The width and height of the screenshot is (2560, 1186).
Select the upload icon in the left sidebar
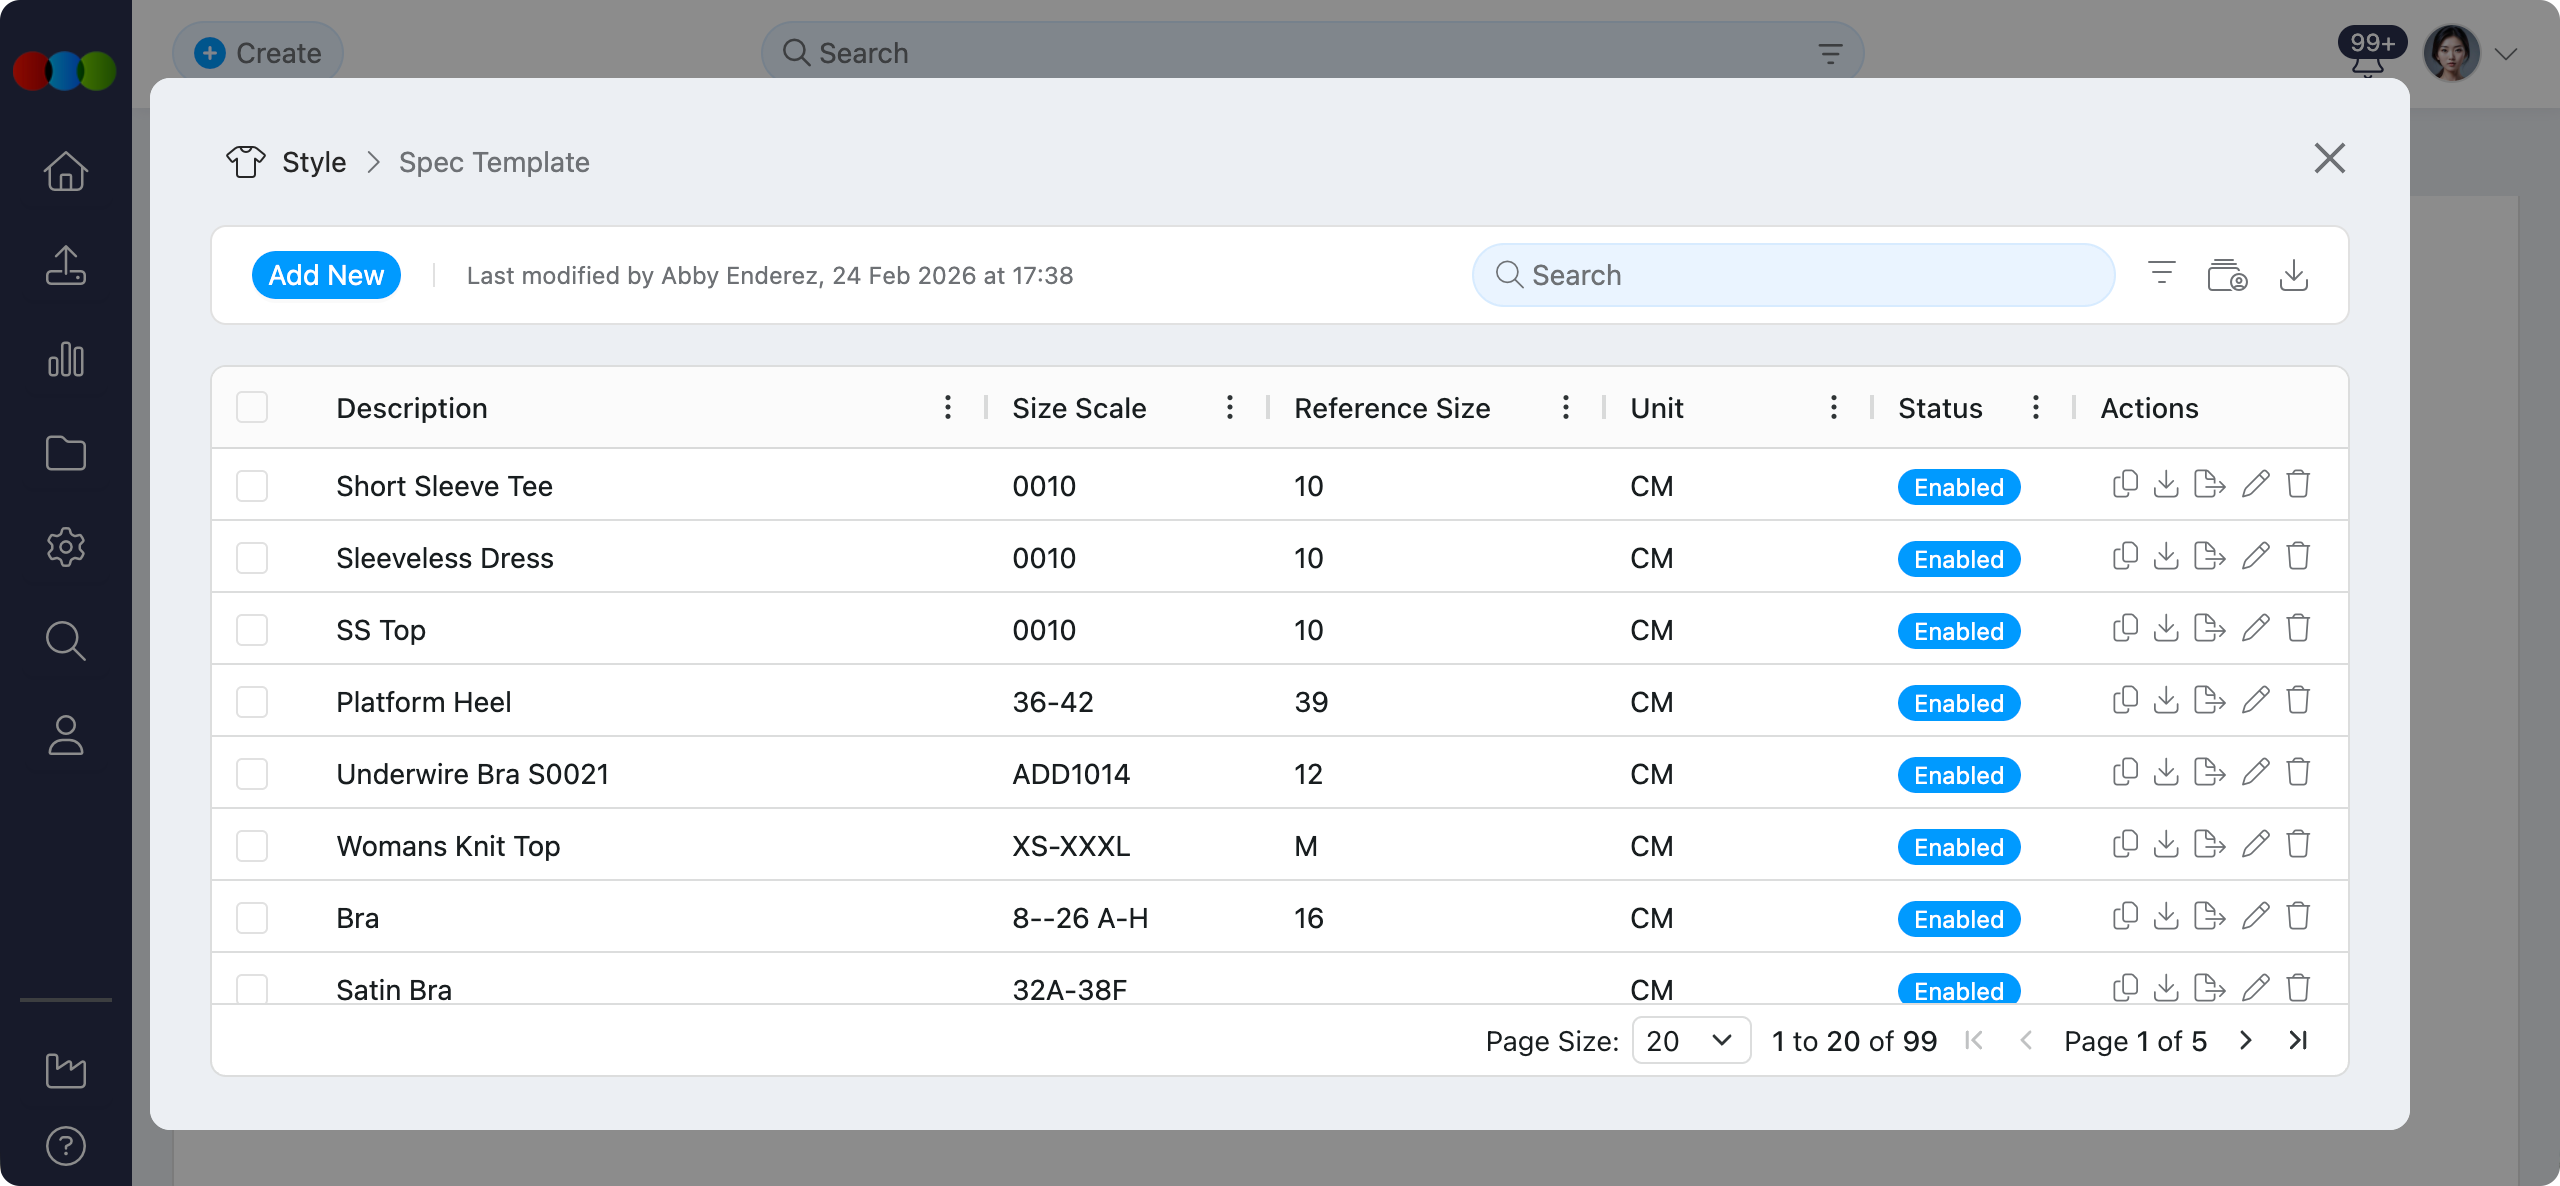(x=65, y=265)
